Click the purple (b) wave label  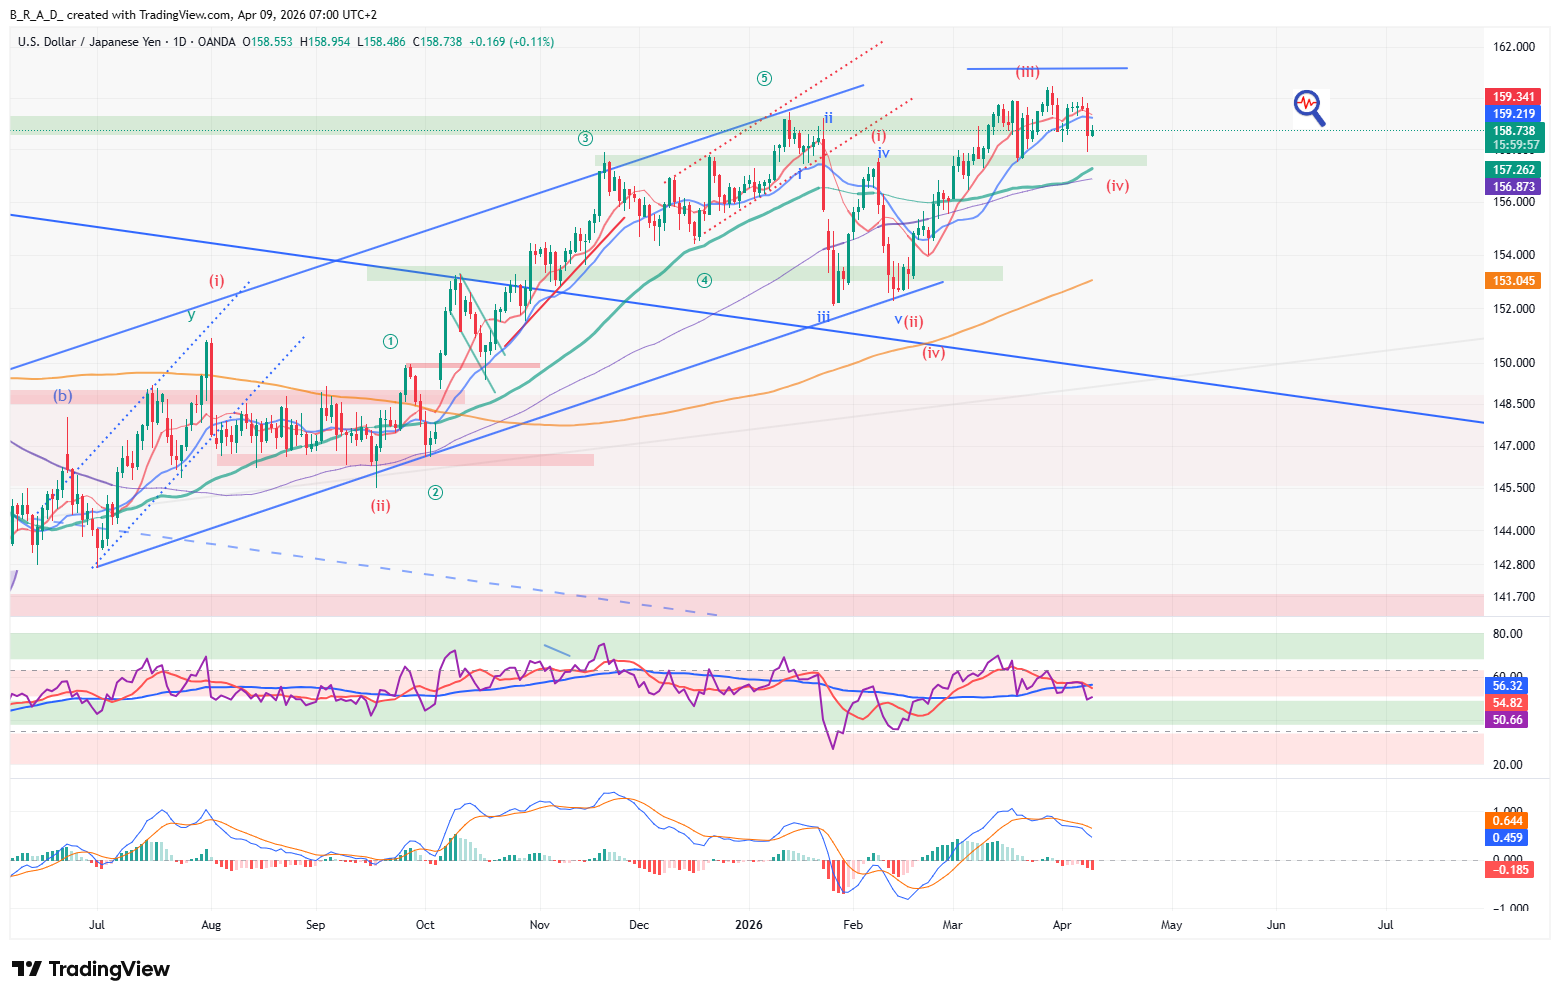63,396
